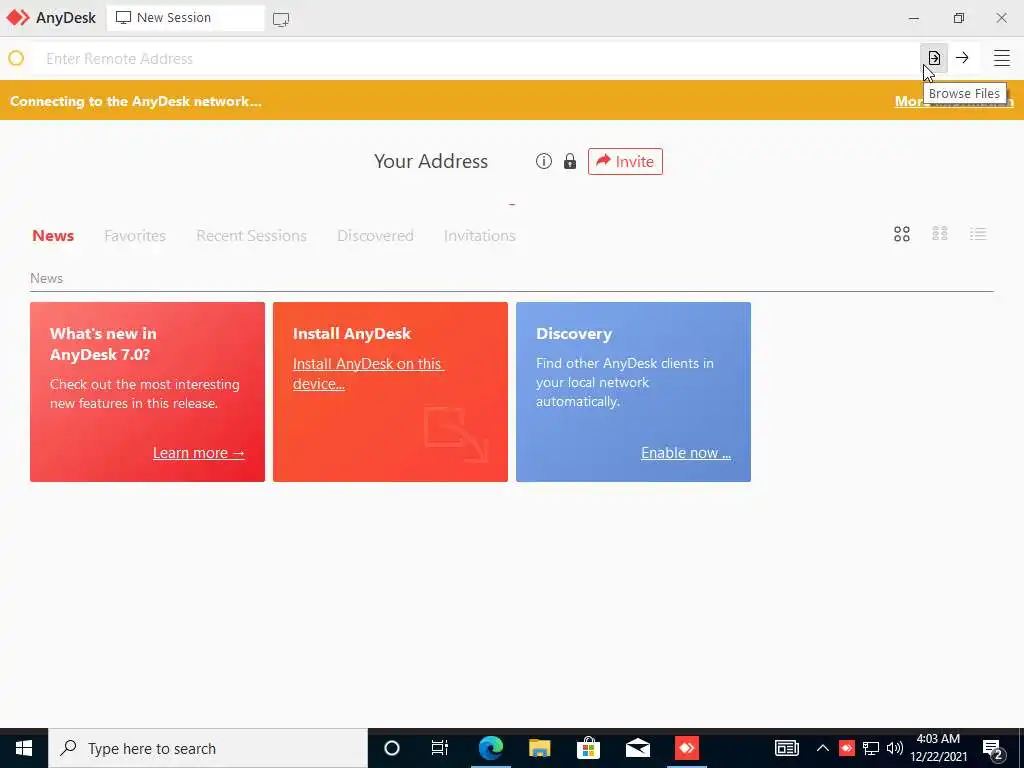Click the network icon in system tray
Viewport: 1024px width, 768px height.
coord(871,748)
